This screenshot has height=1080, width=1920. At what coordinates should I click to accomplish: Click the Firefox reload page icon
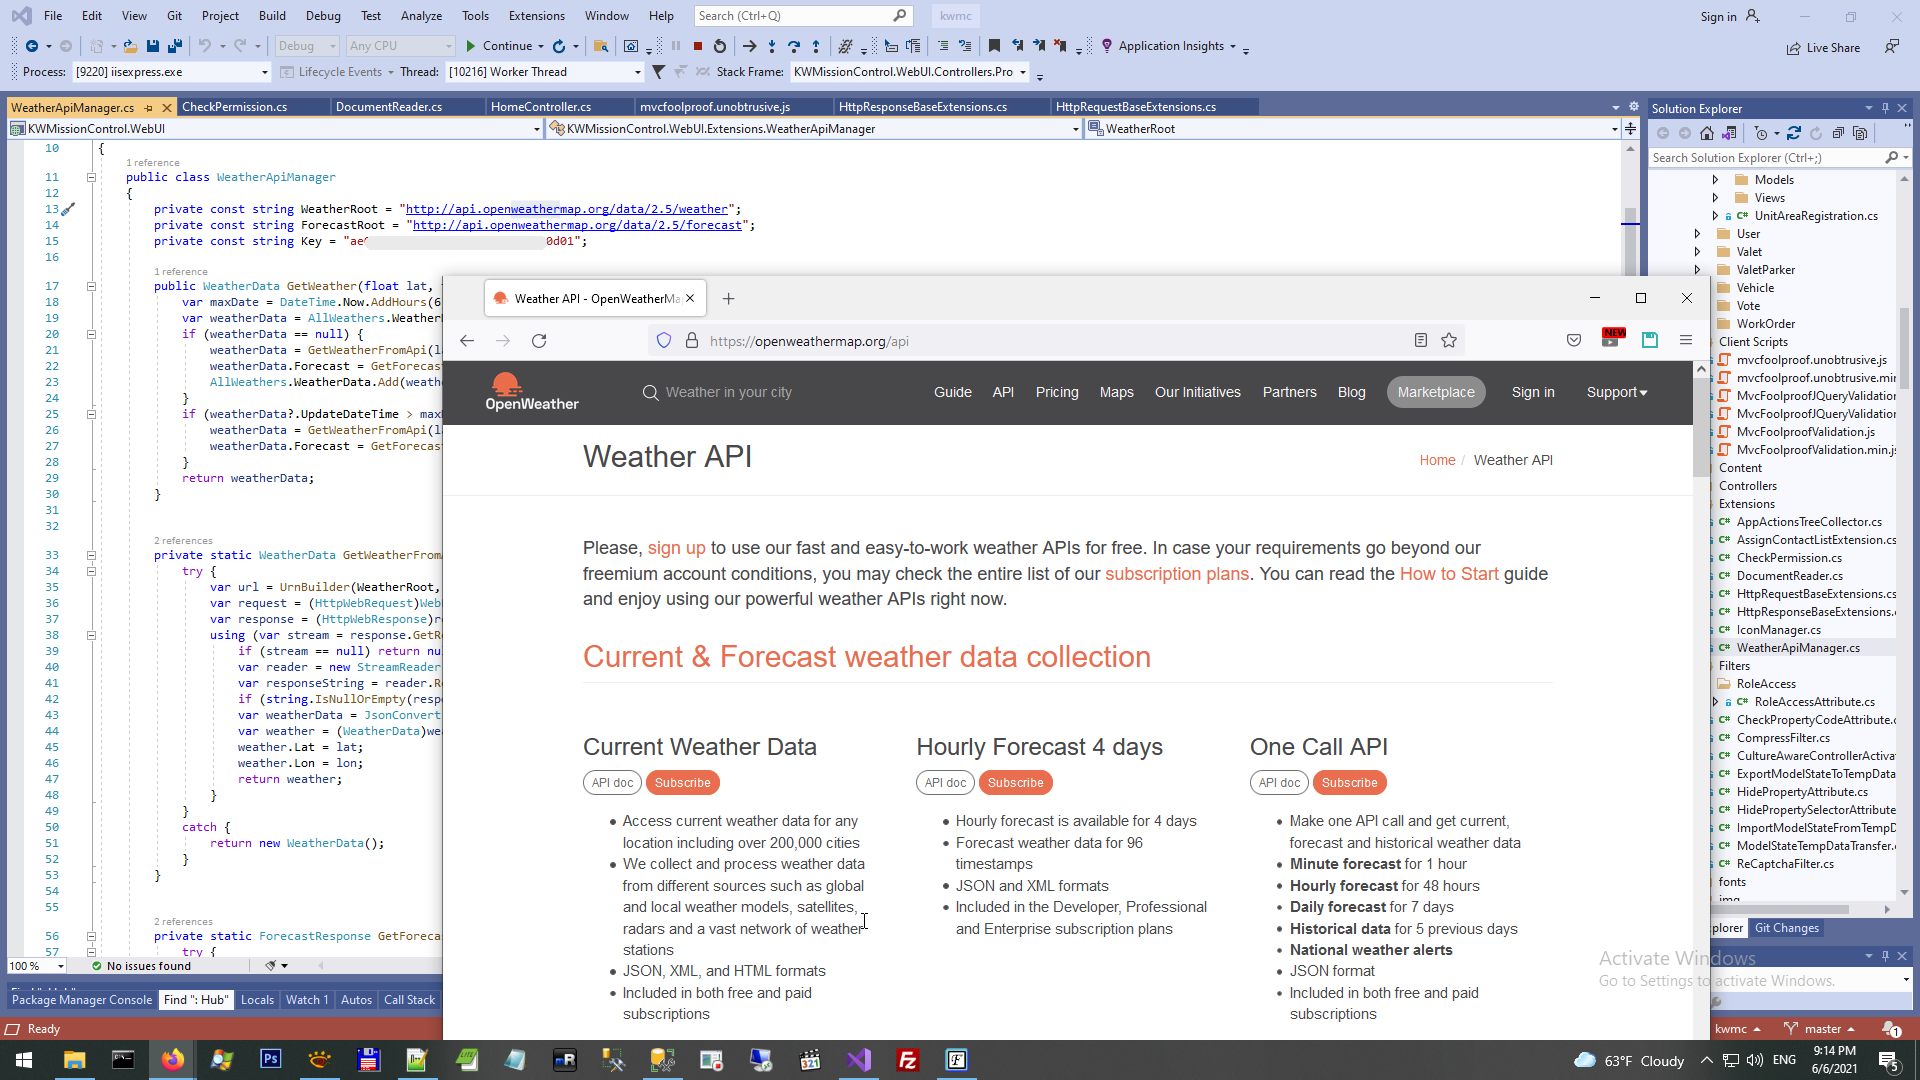(x=539, y=341)
